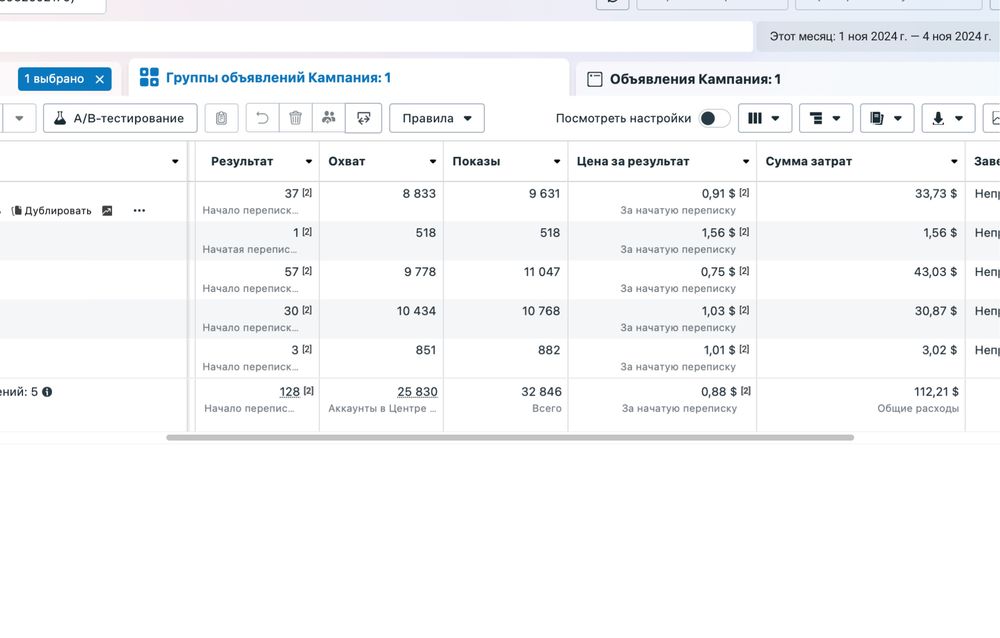This screenshot has width=1000, height=638.
Task: Click the trash delete icon
Action: click(295, 118)
